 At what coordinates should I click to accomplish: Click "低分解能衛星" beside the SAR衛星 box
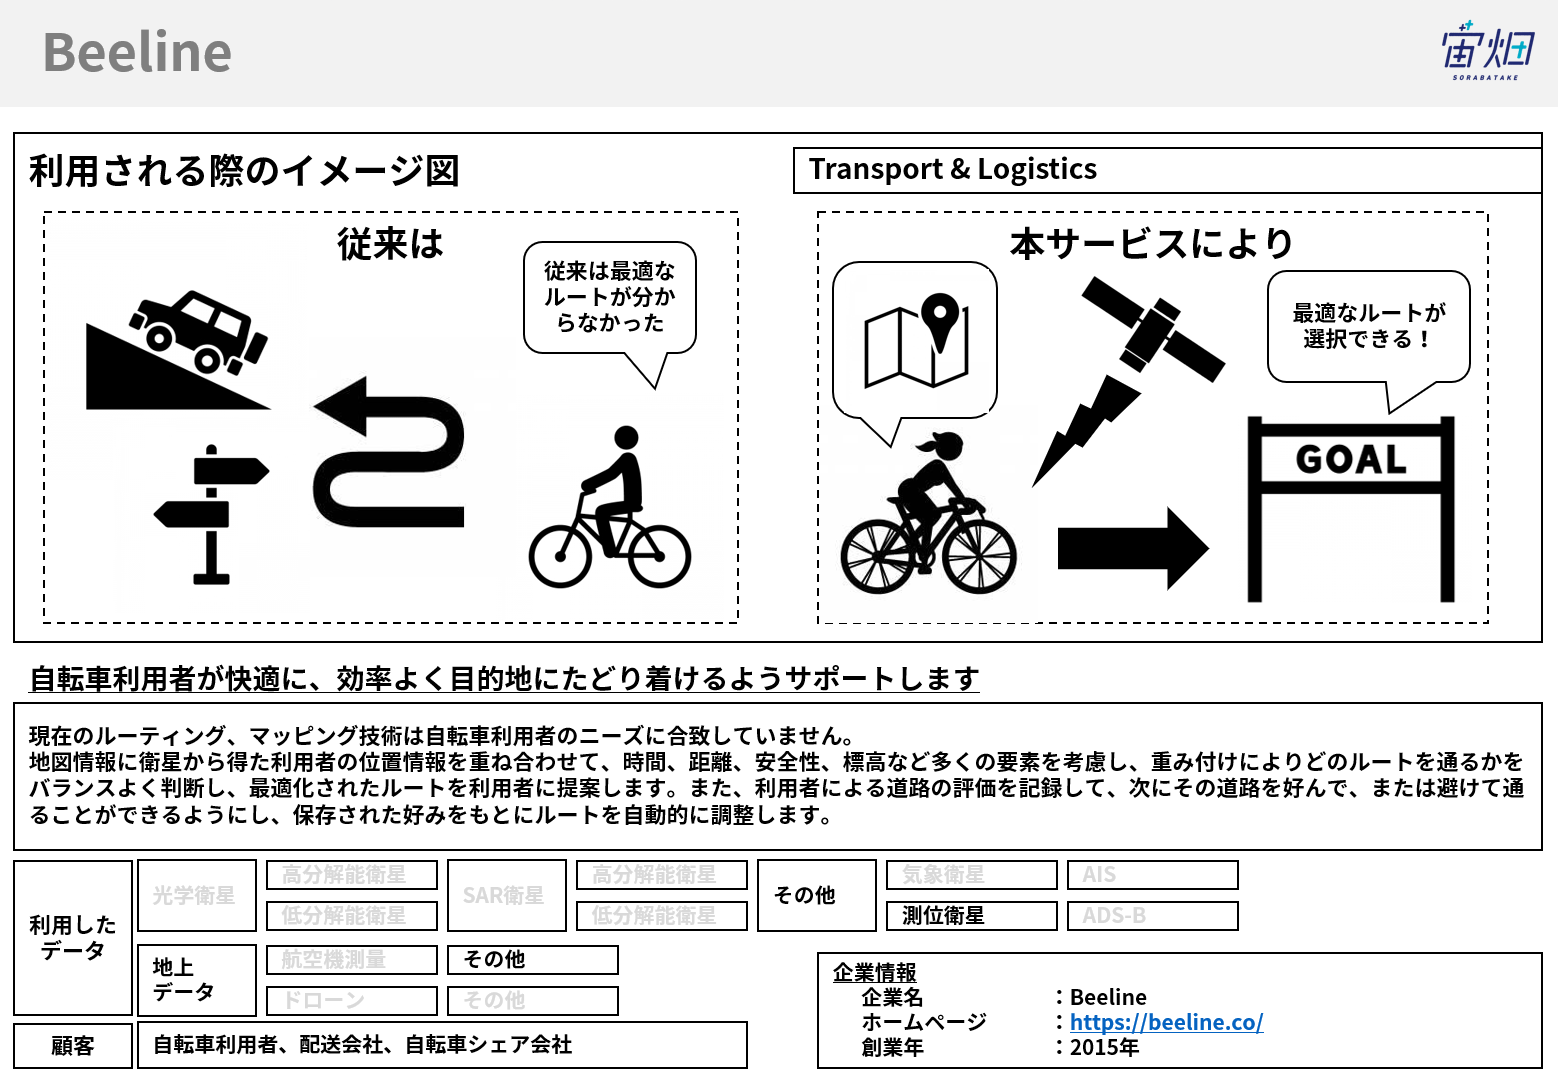(x=662, y=916)
